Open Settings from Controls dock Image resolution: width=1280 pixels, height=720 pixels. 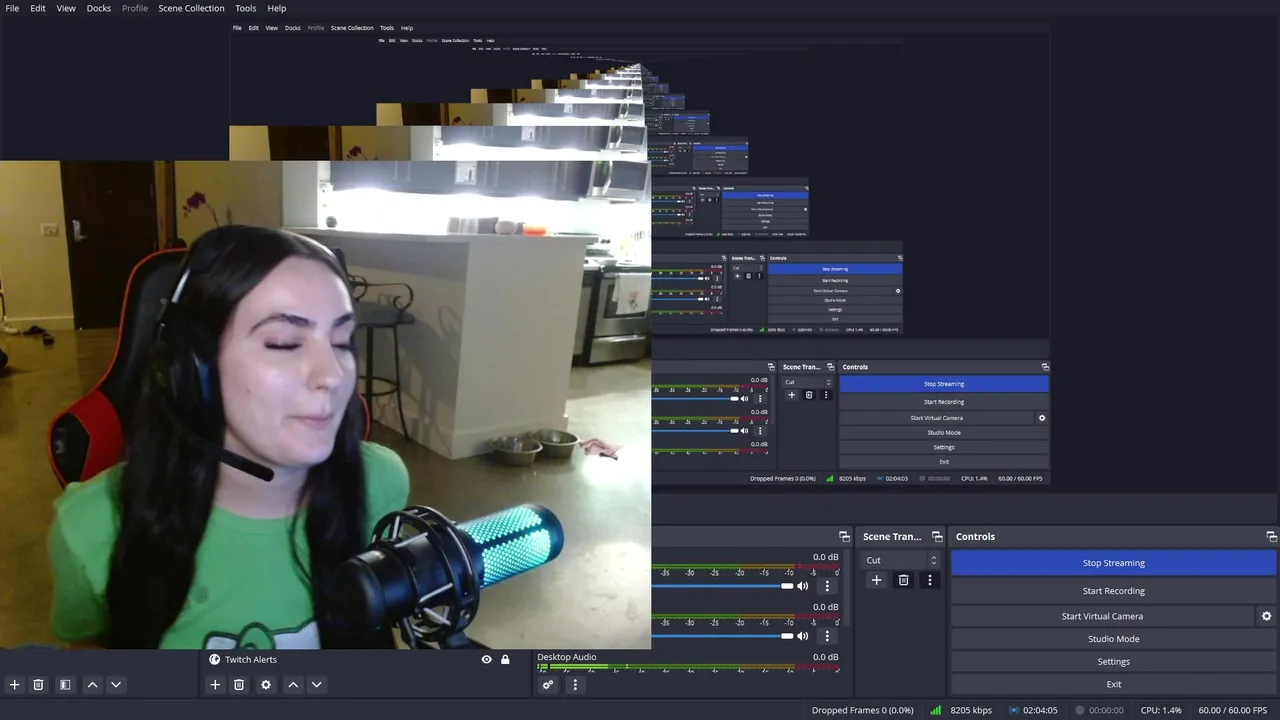[x=1113, y=662]
